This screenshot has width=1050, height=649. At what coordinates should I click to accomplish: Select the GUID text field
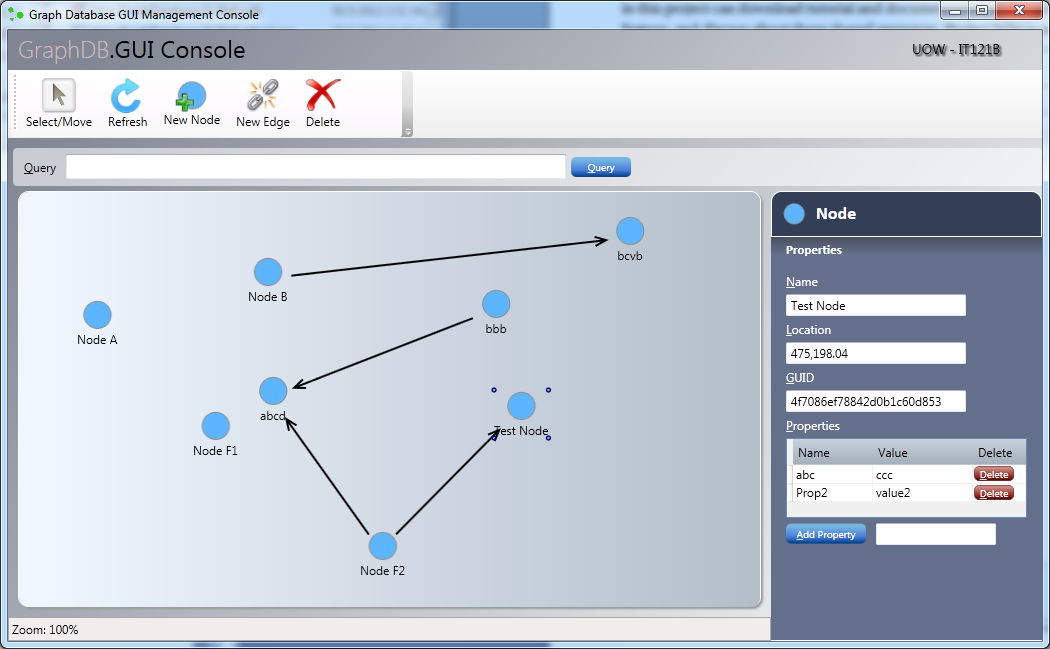tap(875, 401)
